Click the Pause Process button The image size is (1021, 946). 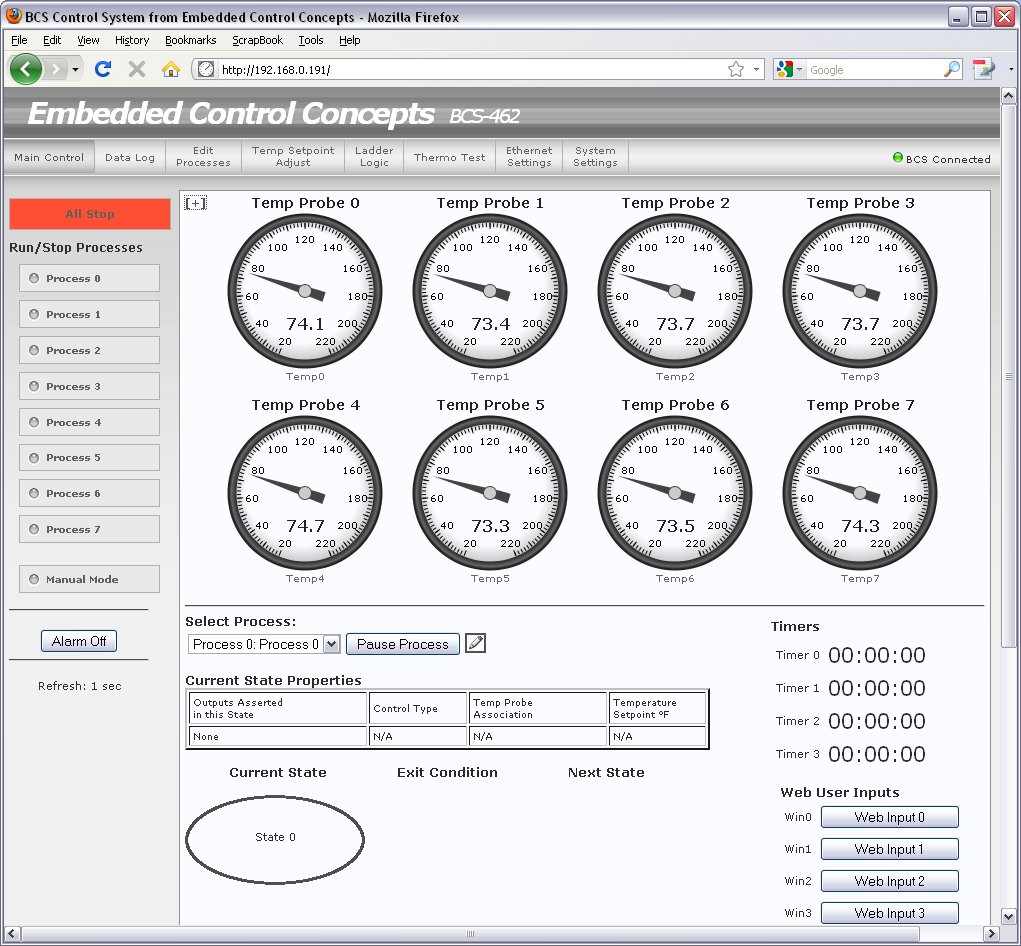[402, 644]
